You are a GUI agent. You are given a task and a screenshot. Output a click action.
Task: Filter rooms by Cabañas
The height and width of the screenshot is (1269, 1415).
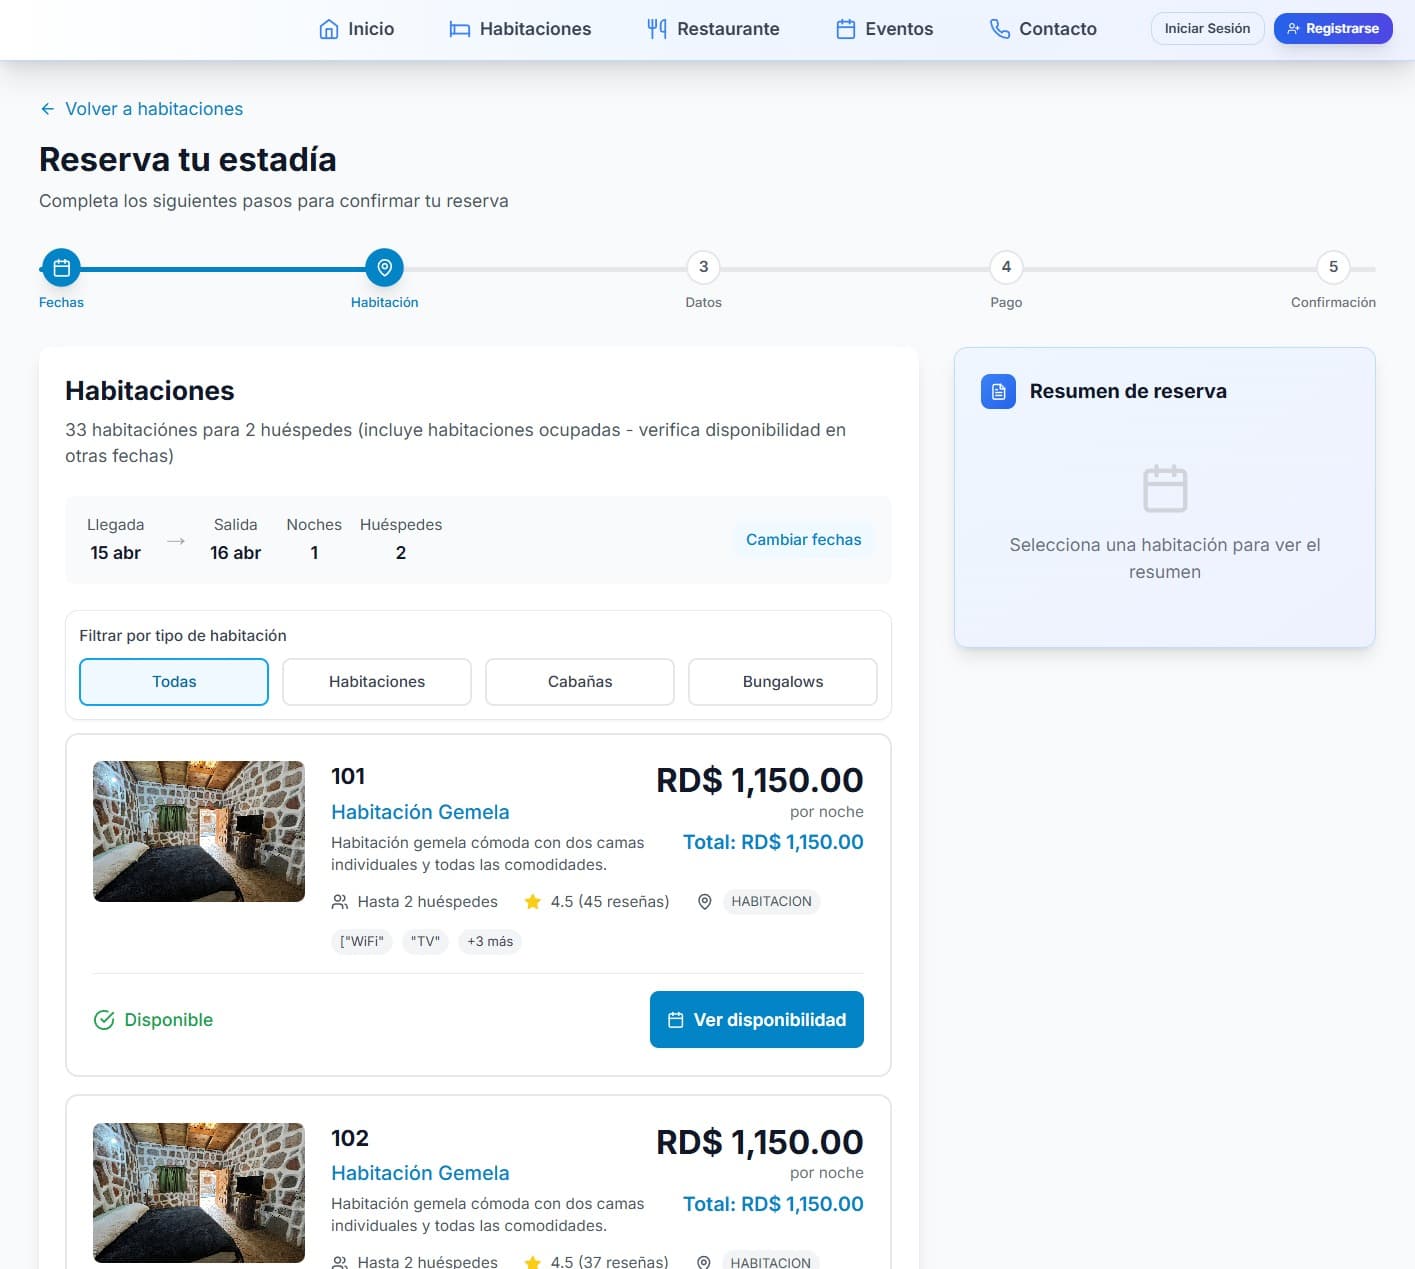point(580,682)
